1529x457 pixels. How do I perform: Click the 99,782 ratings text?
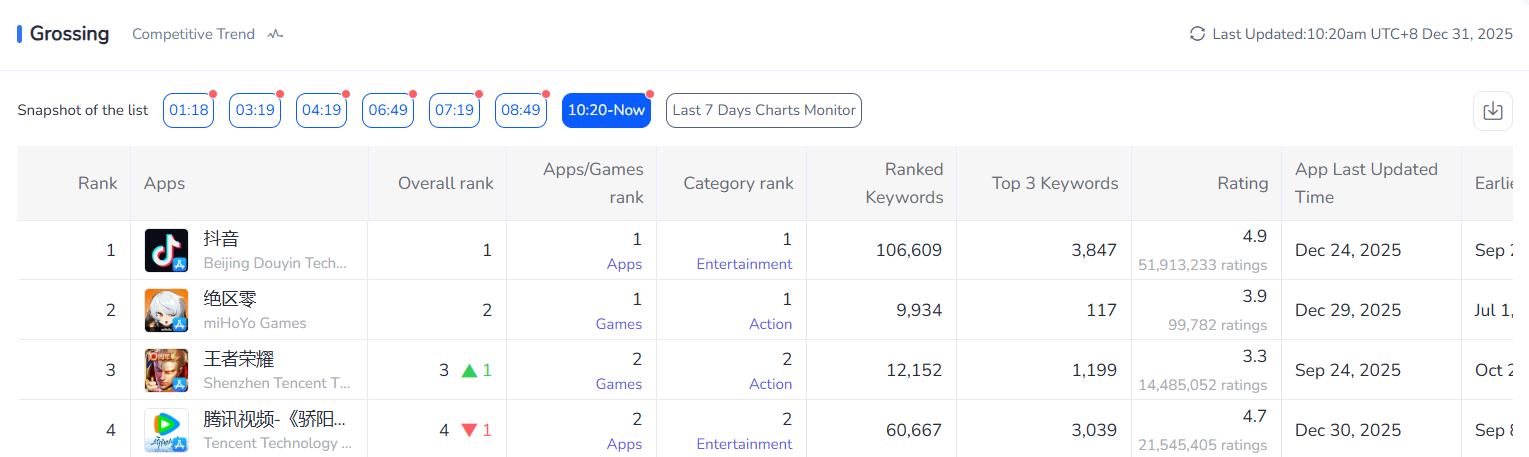[1217, 325]
